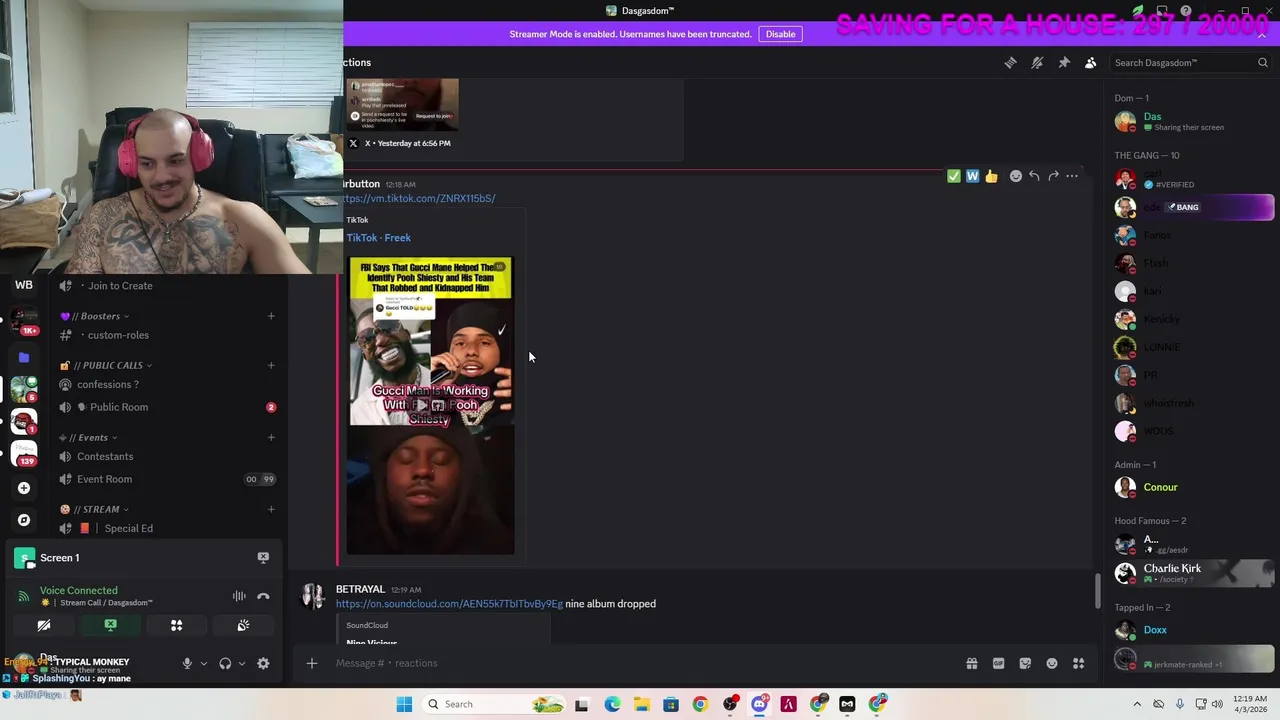This screenshot has height=720, width=1280.
Task: Collapse the PUBLIC CALLS category
Action: (x=107, y=365)
